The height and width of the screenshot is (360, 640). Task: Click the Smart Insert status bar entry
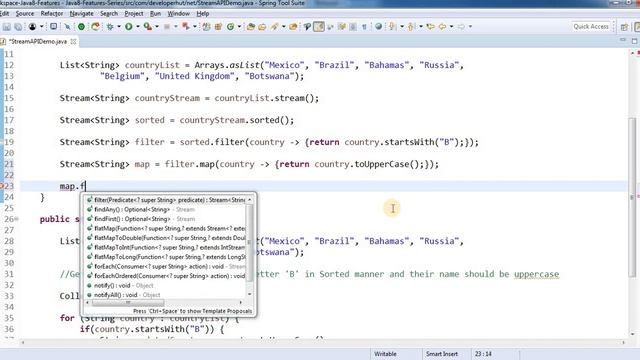click(x=442, y=354)
